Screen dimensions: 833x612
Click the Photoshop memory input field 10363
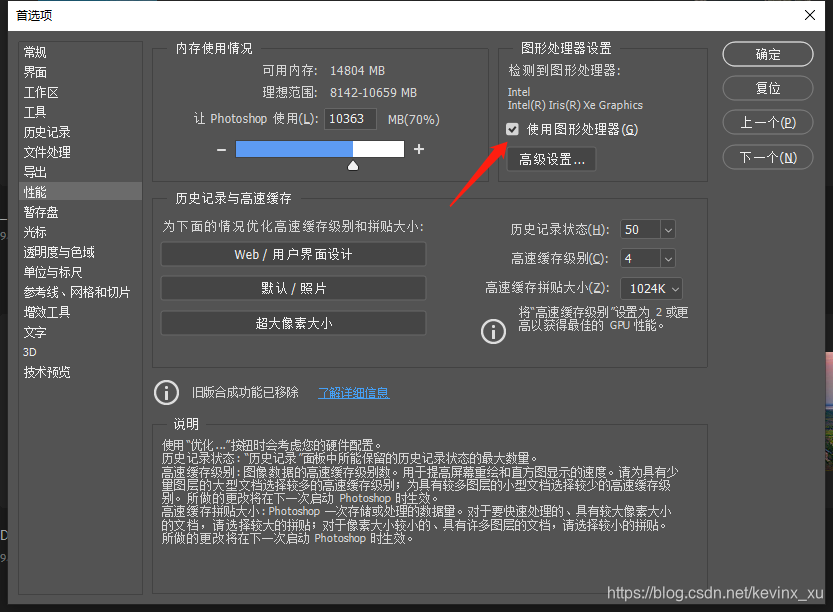coord(350,119)
